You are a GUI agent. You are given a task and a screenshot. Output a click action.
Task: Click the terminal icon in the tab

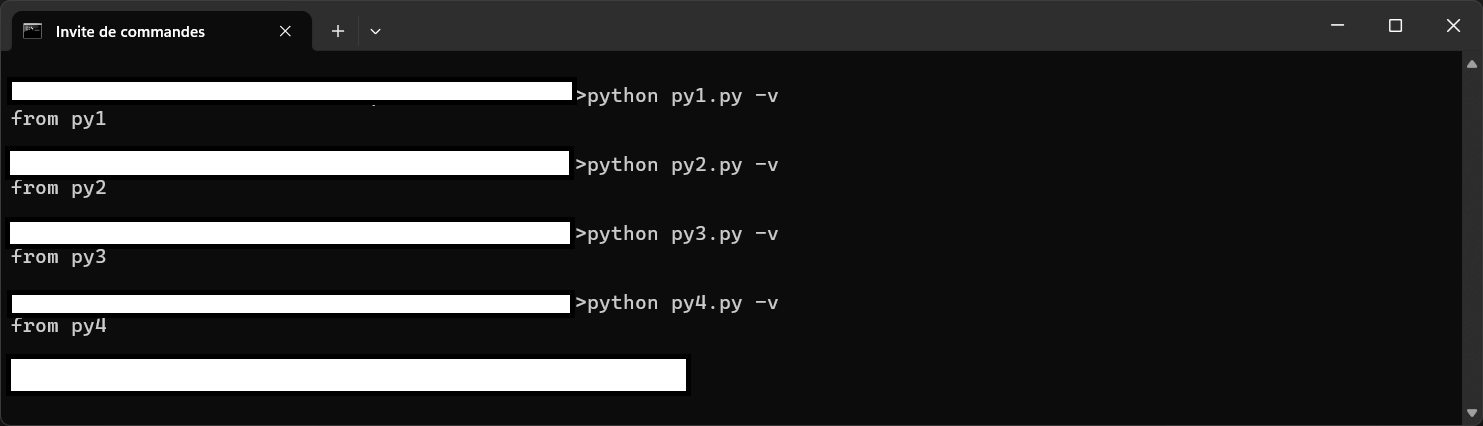[32, 31]
